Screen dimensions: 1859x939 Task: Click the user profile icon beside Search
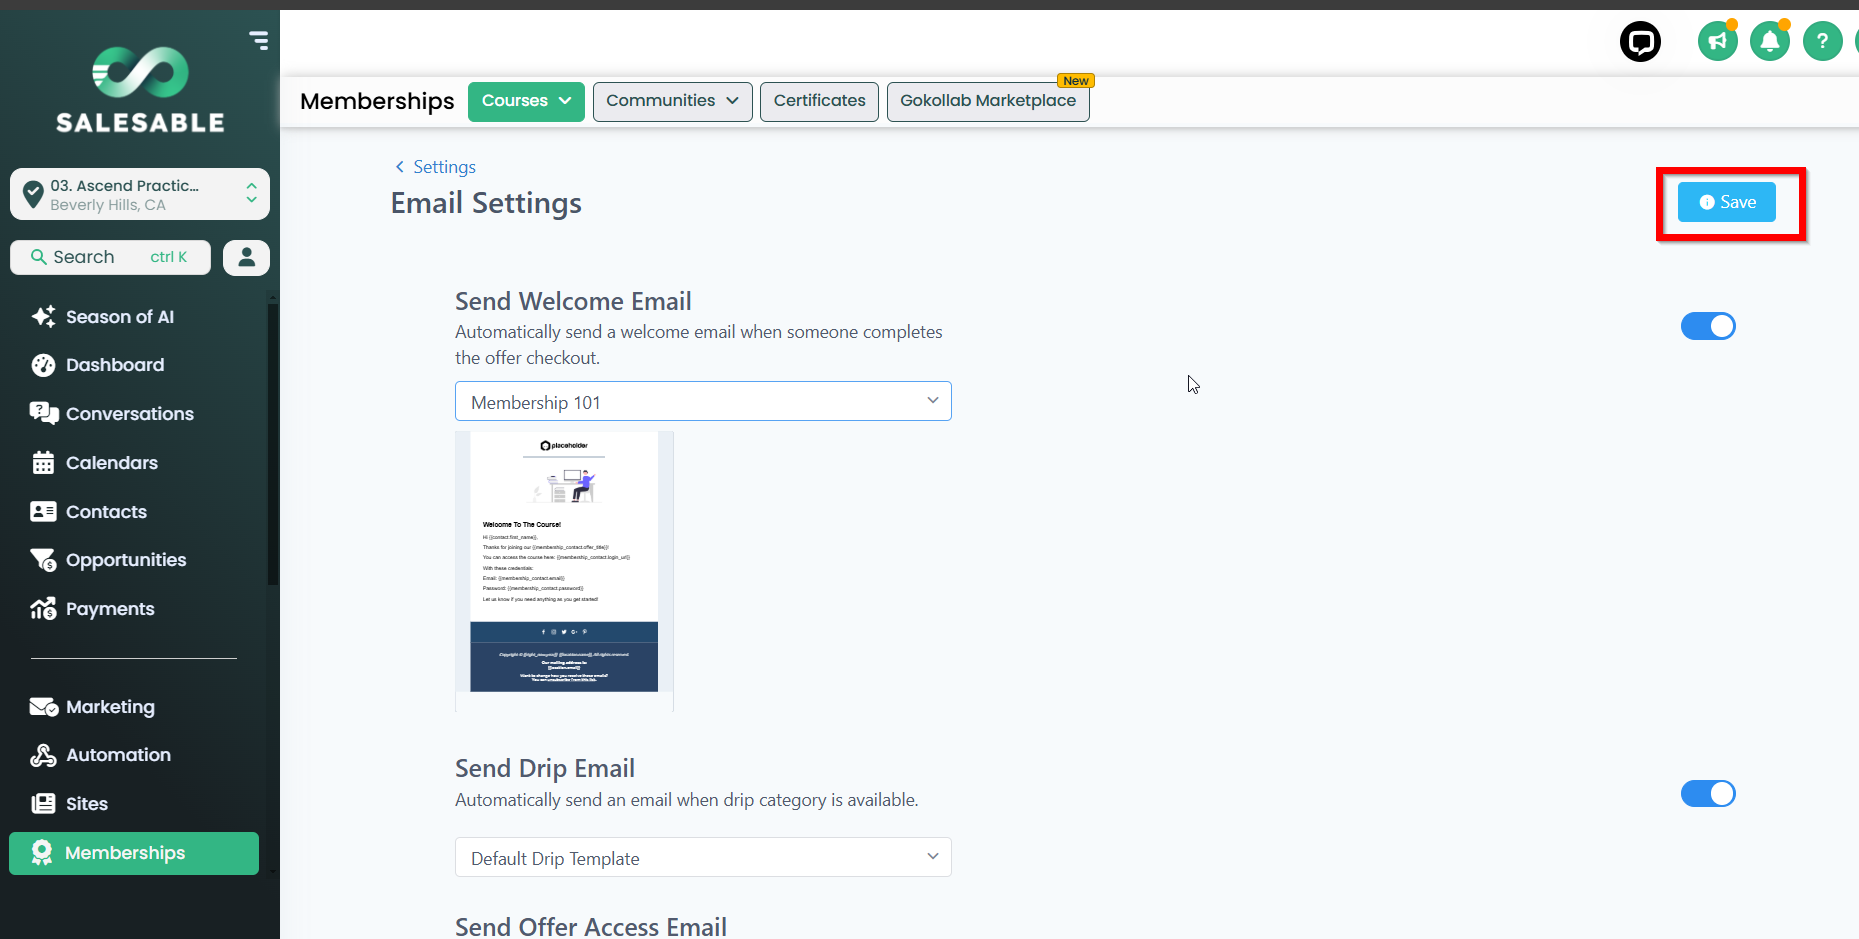[x=246, y=258]
